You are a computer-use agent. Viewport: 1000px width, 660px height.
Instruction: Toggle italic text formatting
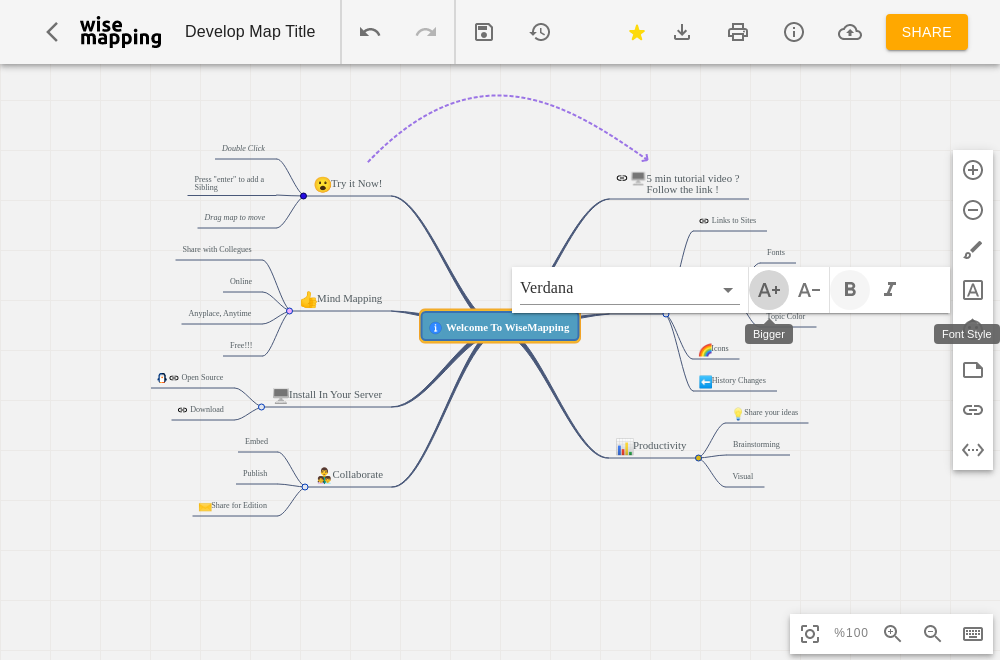click(x=890, y=290)
